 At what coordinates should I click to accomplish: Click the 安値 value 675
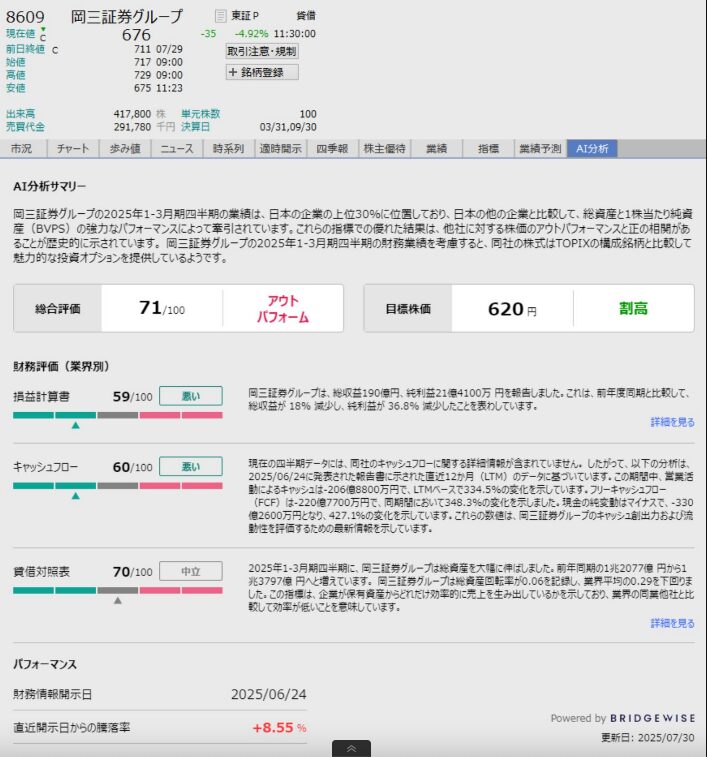point(142,88)
